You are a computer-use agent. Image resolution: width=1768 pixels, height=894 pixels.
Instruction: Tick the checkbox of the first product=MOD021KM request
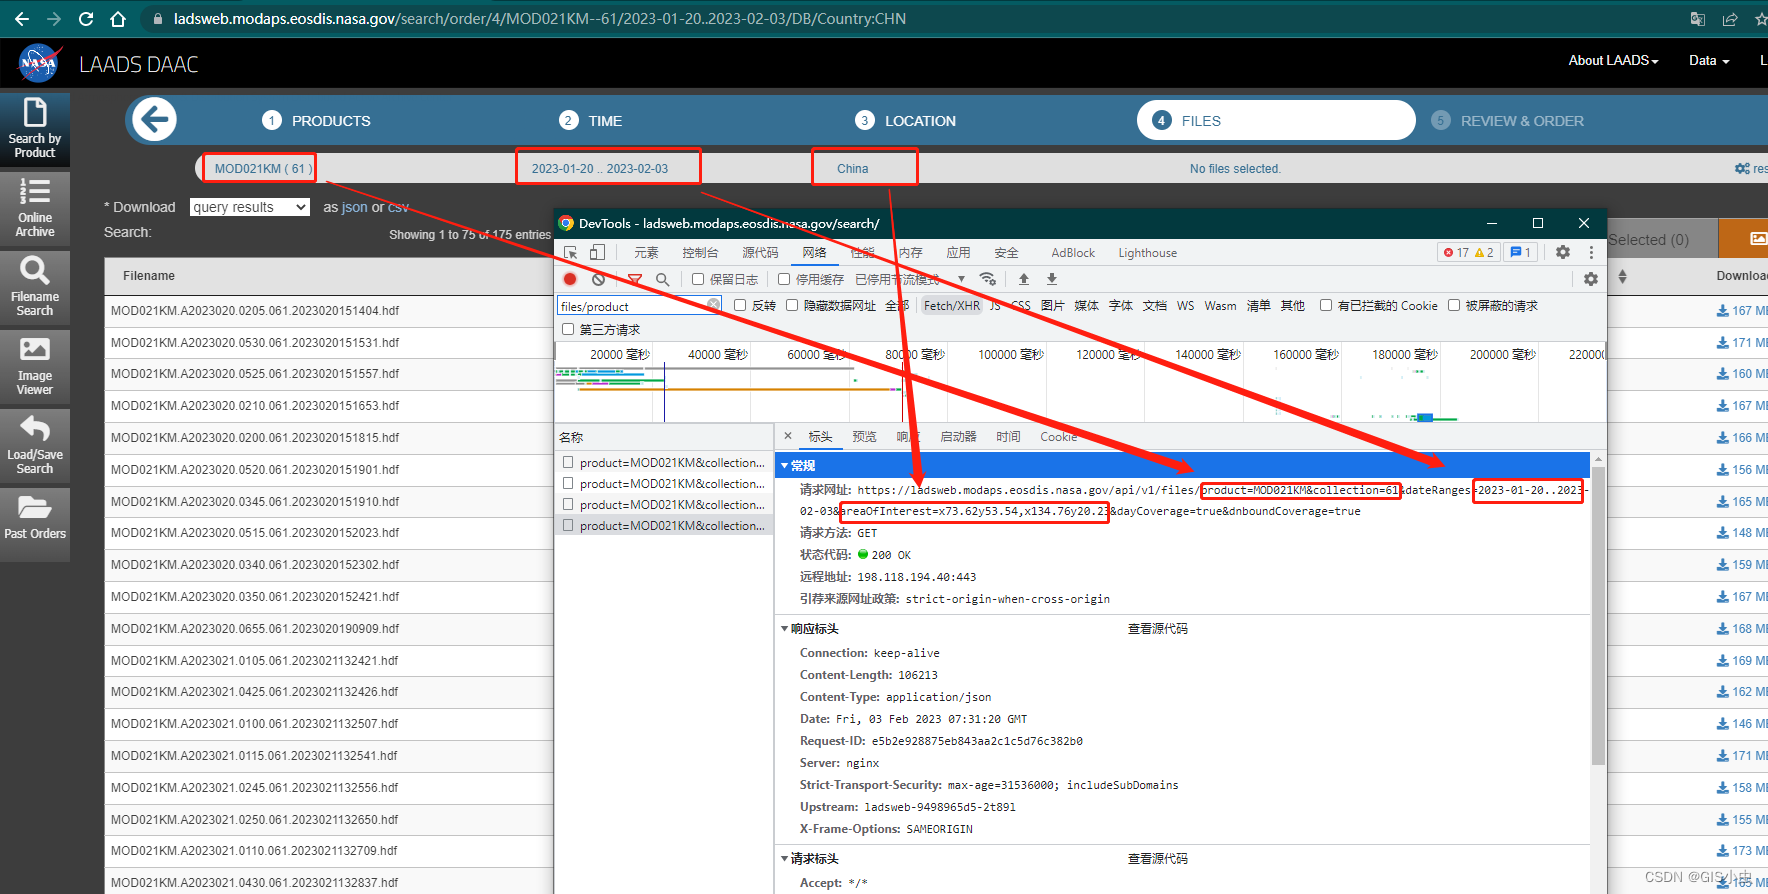(568, 462)
